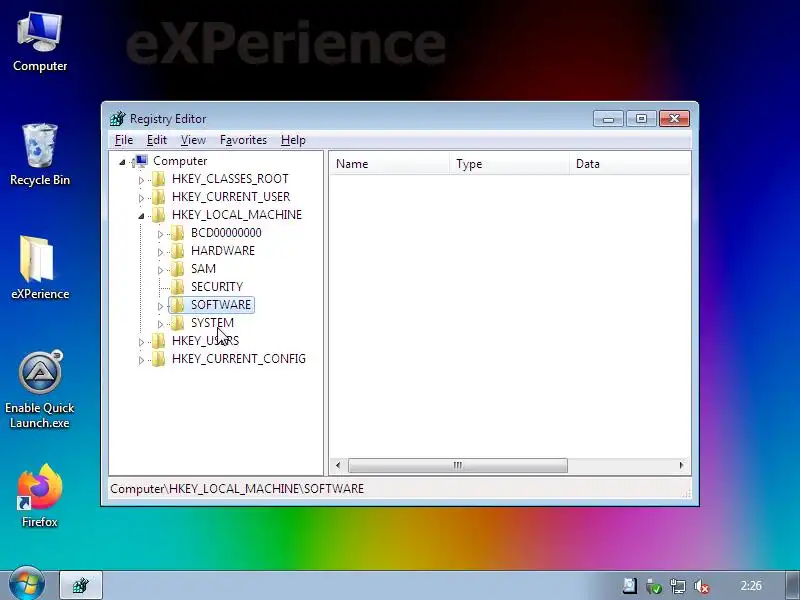Click the SAM folder icon
The width and height of the screenshot is (800, 600).
(178, 269)
